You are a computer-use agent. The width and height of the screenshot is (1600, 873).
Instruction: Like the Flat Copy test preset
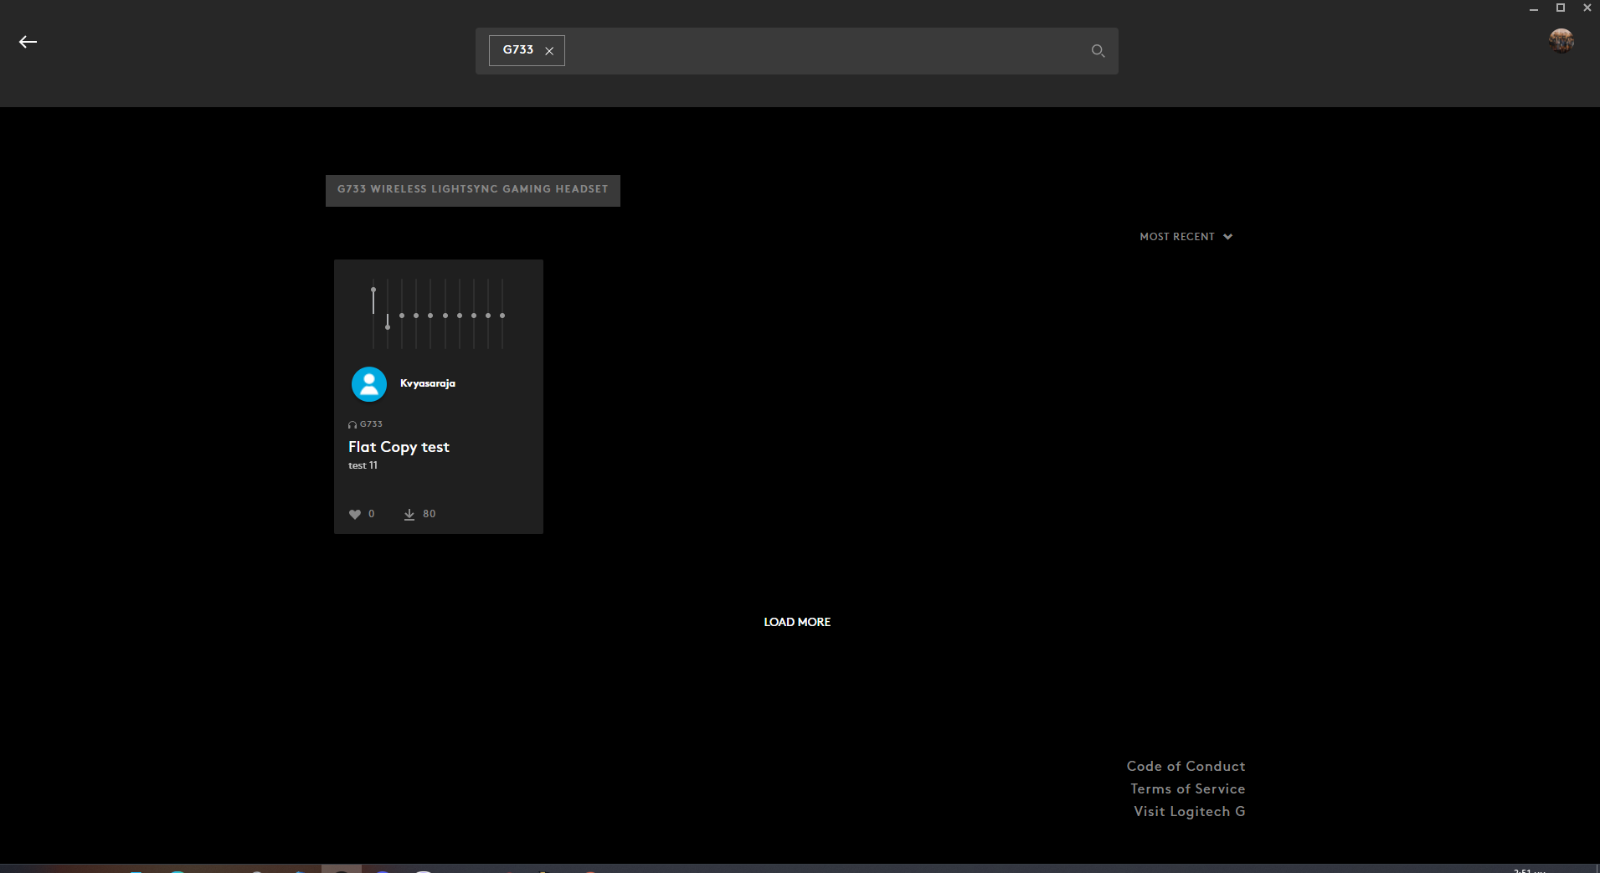[355, 514]
